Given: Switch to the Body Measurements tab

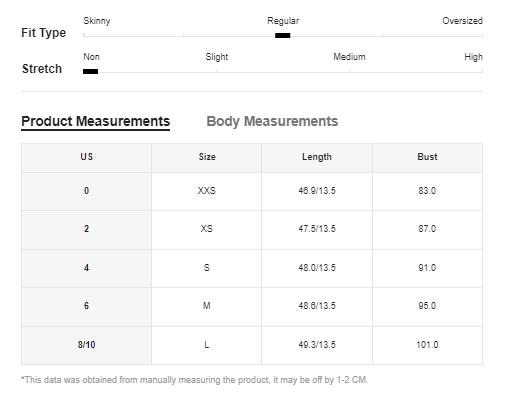Looking at the screenshot, I should point(272,121).
